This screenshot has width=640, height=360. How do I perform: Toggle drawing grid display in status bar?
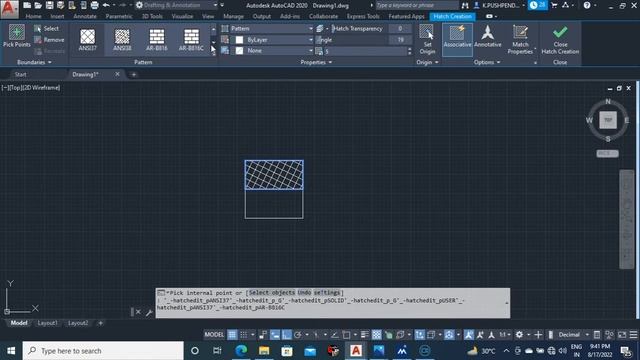point(232,335)
